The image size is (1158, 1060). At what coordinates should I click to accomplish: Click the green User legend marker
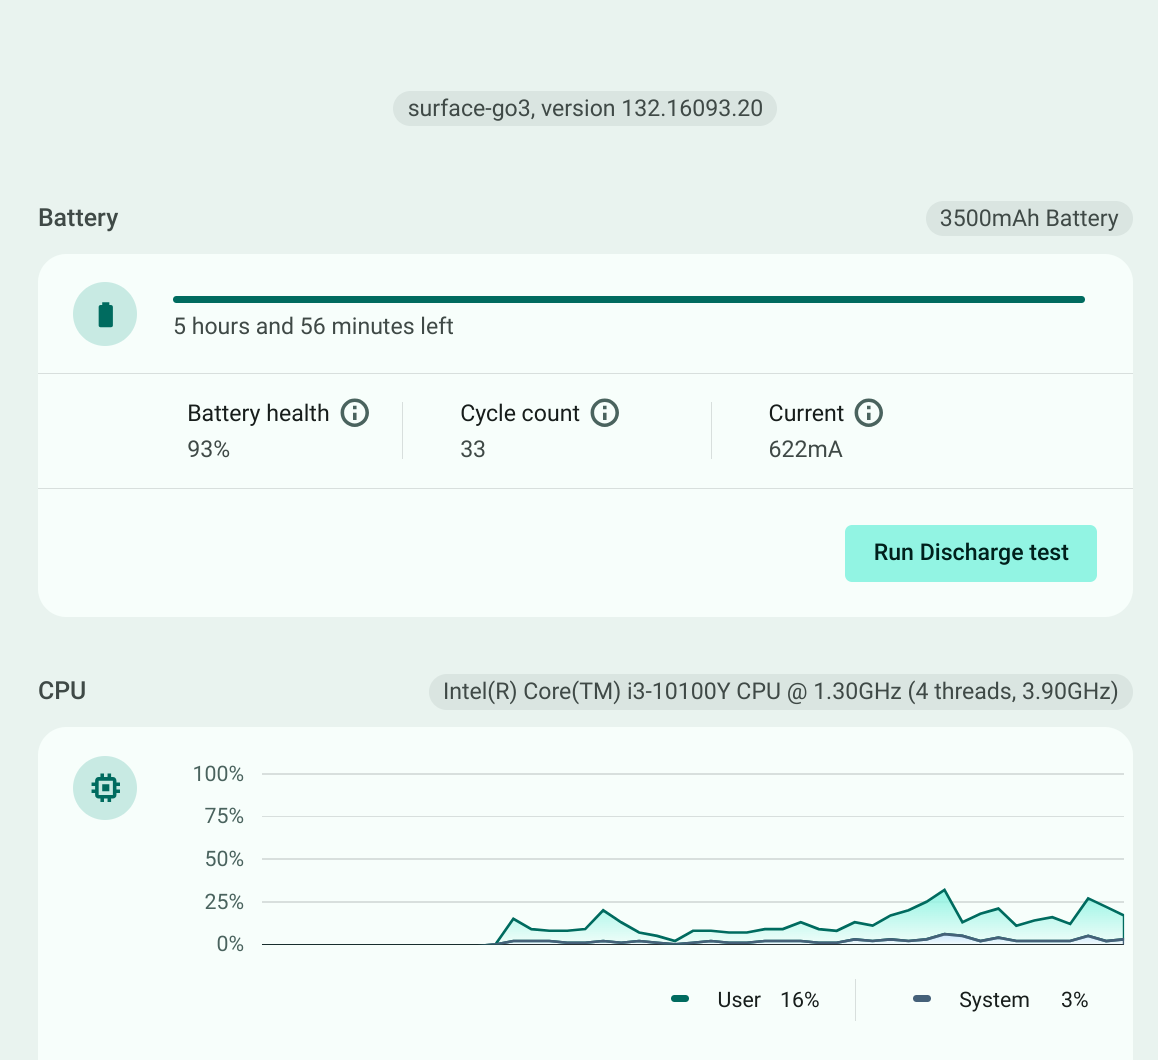[x=681, y=1000]
